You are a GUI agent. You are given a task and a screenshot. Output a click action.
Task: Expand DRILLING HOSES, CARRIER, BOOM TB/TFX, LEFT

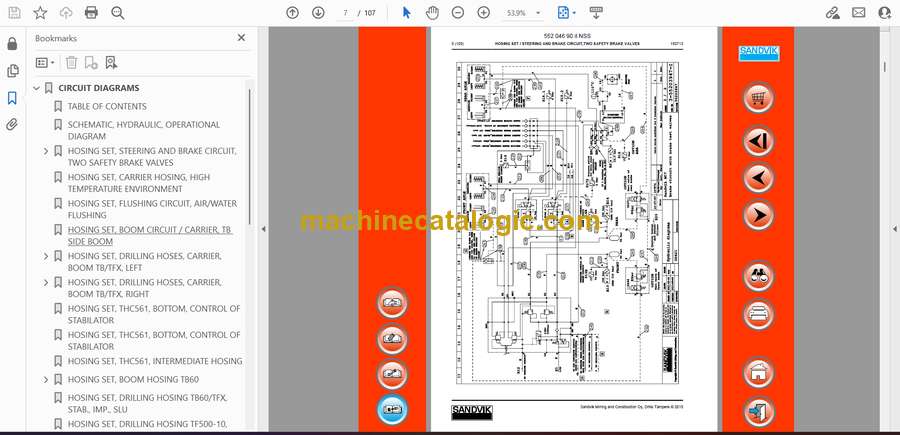[x=46, y=256]
